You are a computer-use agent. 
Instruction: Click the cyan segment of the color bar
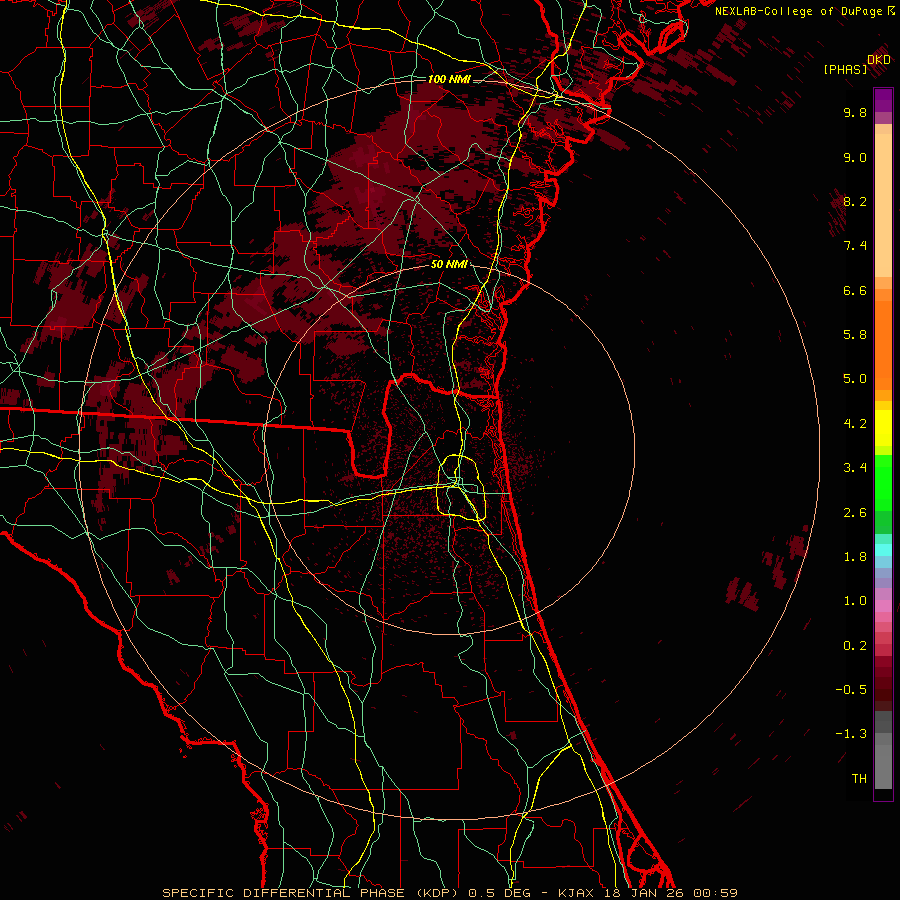pos(883,549)
